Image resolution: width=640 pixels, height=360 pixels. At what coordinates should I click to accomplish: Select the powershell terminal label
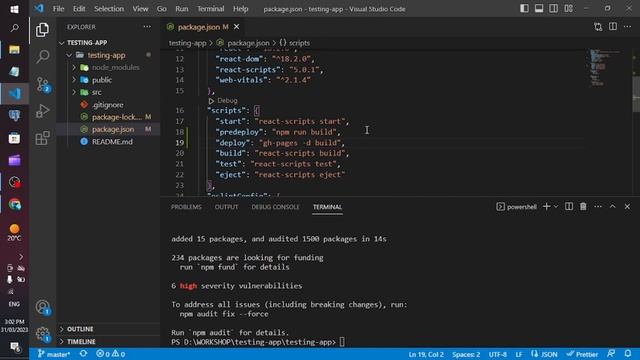[517, 207]
